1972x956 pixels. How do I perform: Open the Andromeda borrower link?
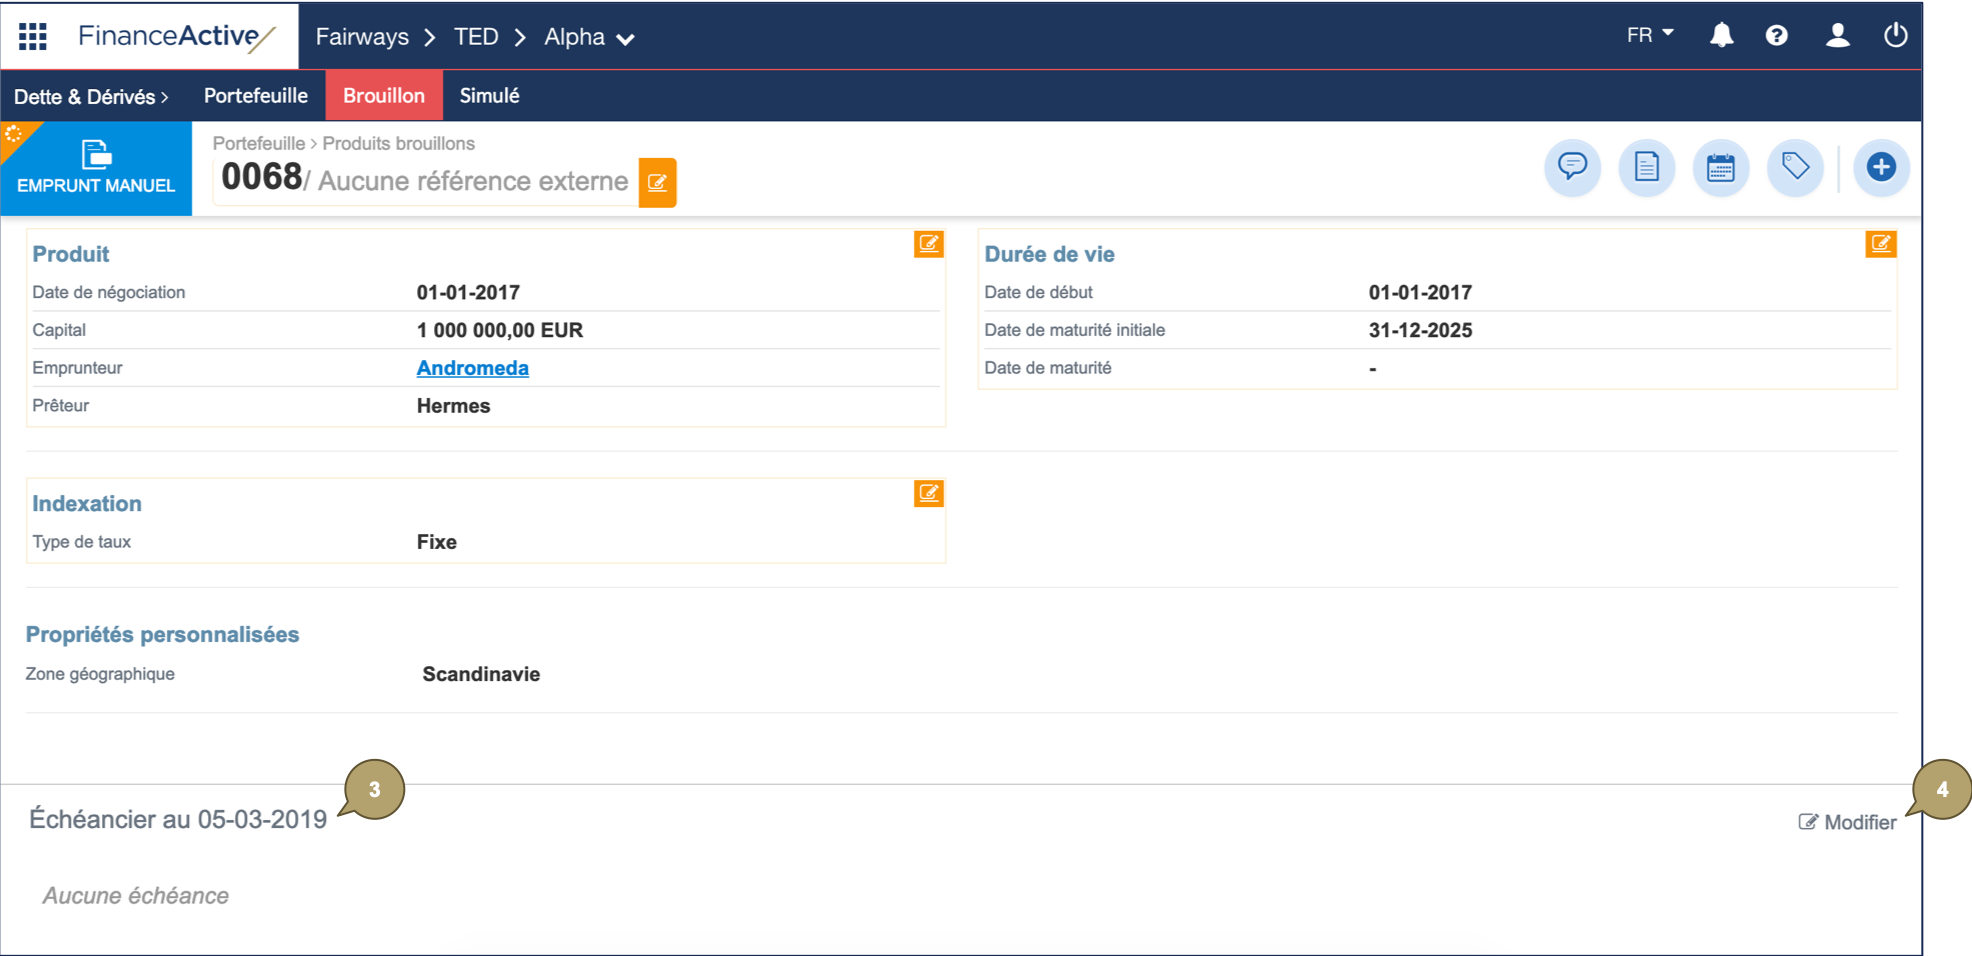(x=472, y=368)
